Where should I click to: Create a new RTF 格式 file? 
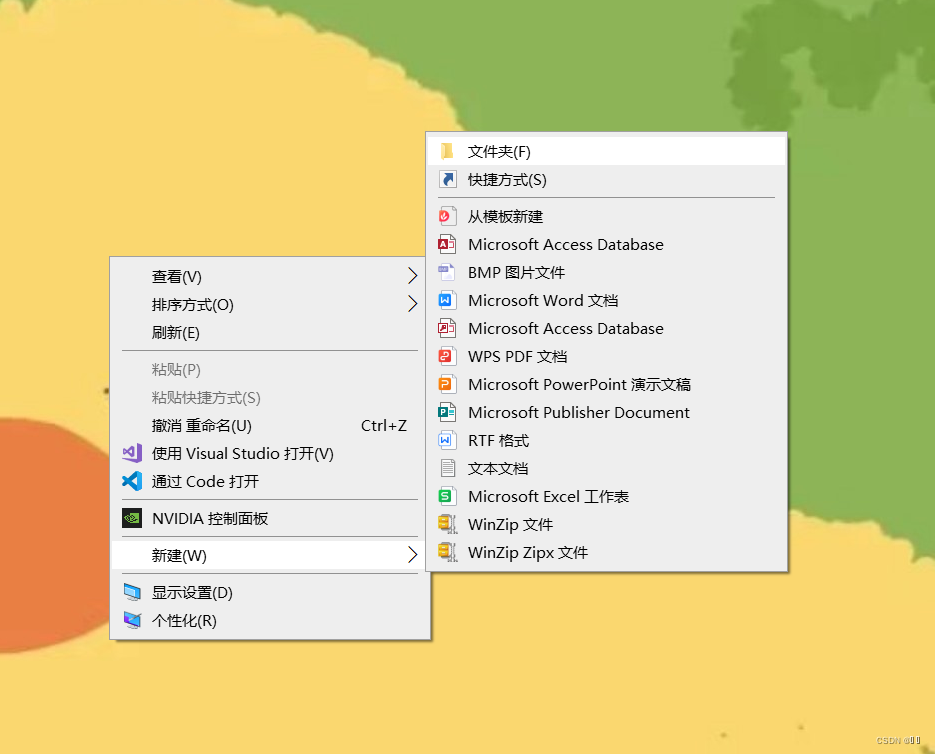point(607,440)
